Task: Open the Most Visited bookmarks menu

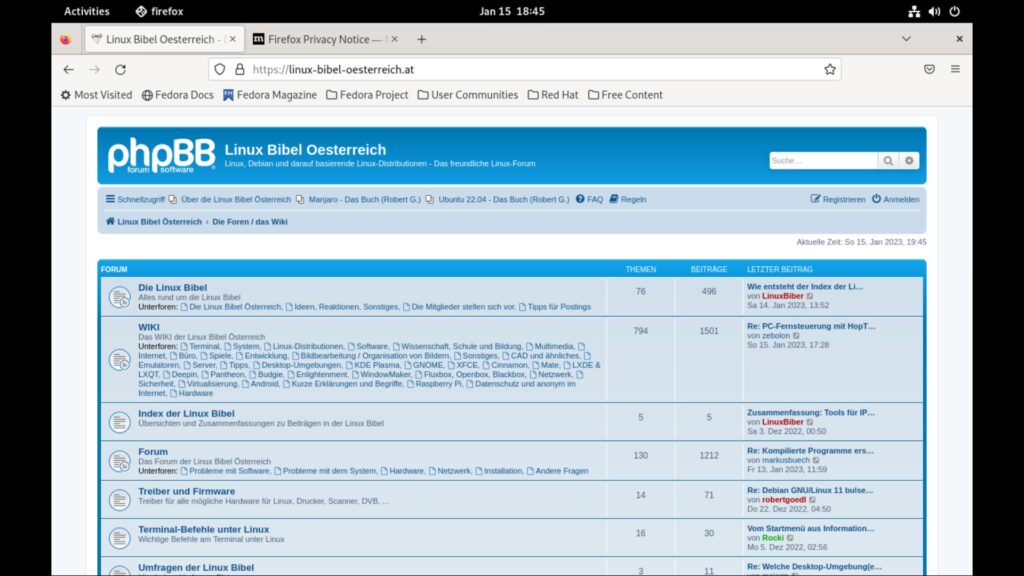Action: coord(96,95)
